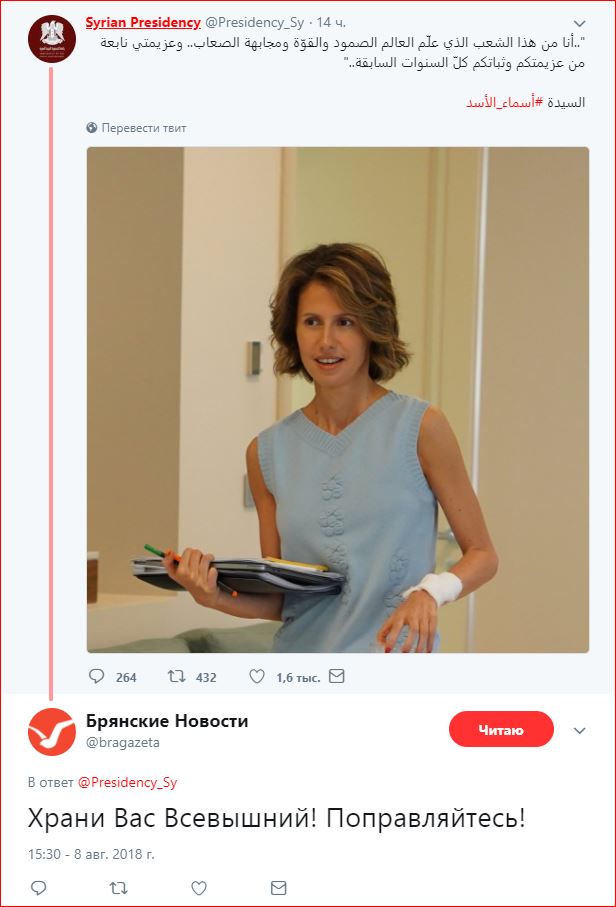This screenshot has width=616, height=907.
Task: Like the Syrian Presidency tweet heart icon
Action: pyautogui.click(x=257, y=676)
